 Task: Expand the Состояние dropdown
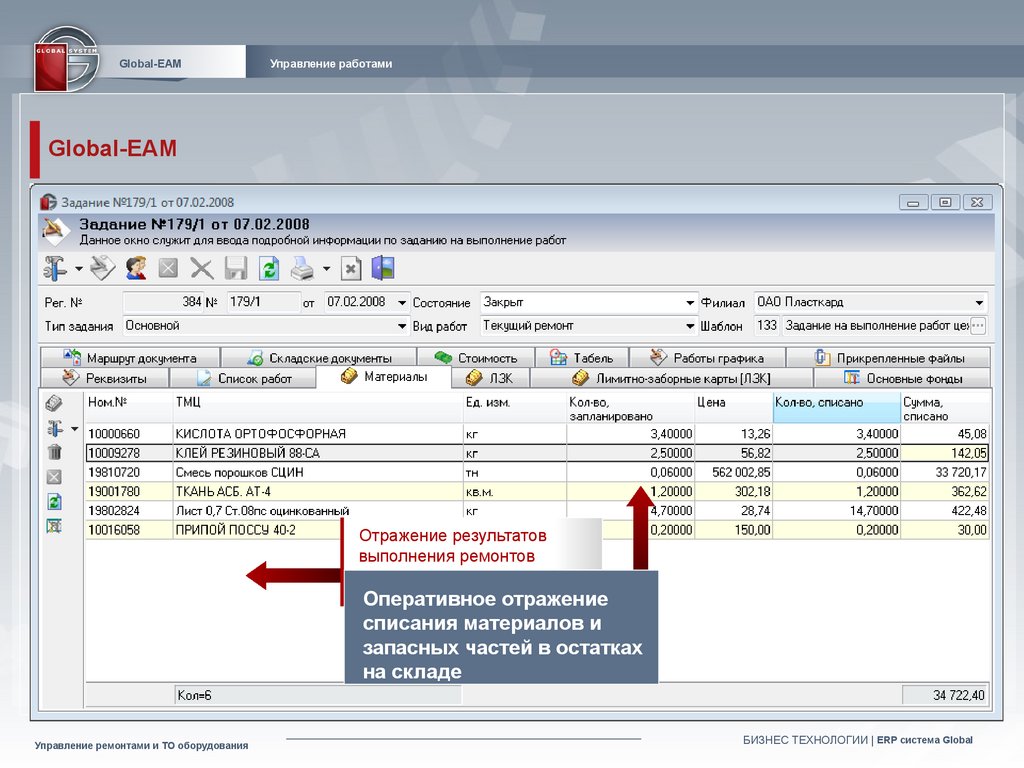(690, 302)
